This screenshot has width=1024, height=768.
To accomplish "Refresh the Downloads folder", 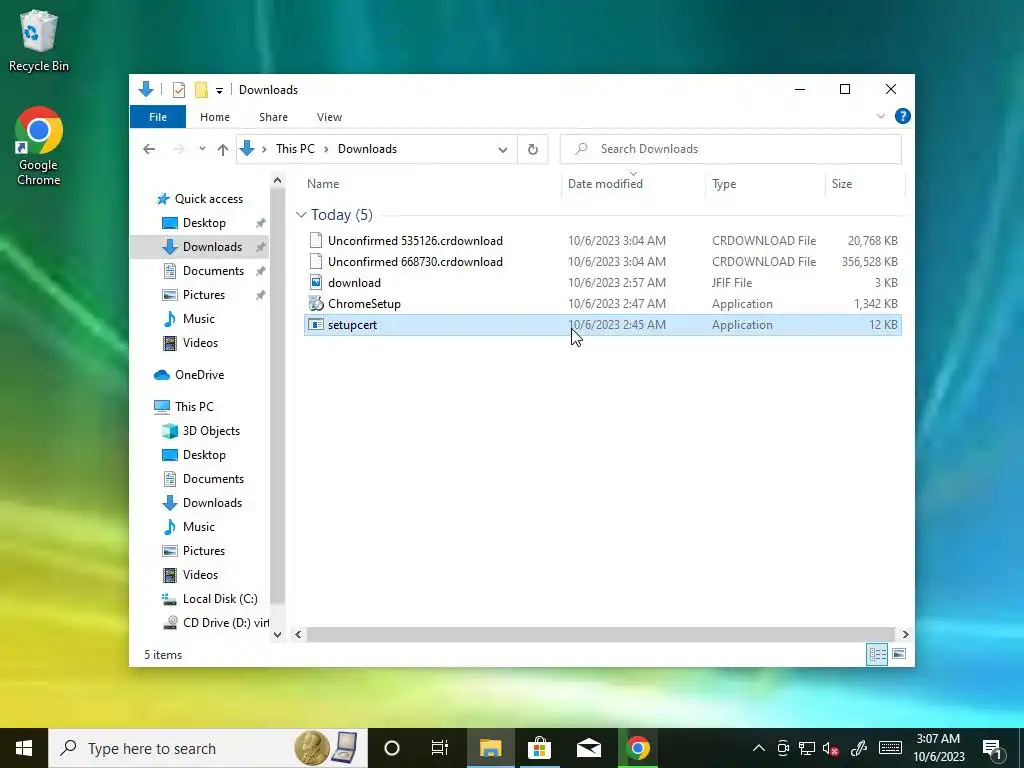I will [x=533, y=150].
